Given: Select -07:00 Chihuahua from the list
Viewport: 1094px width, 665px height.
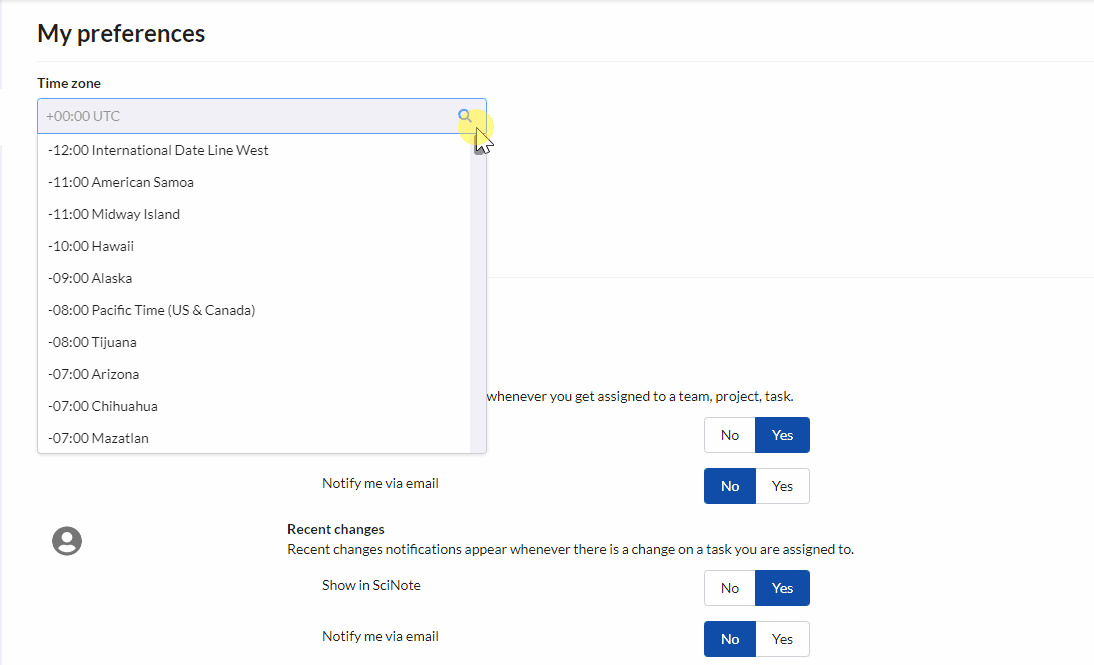Looking at the screenshot, I should [x=103, y=406].
